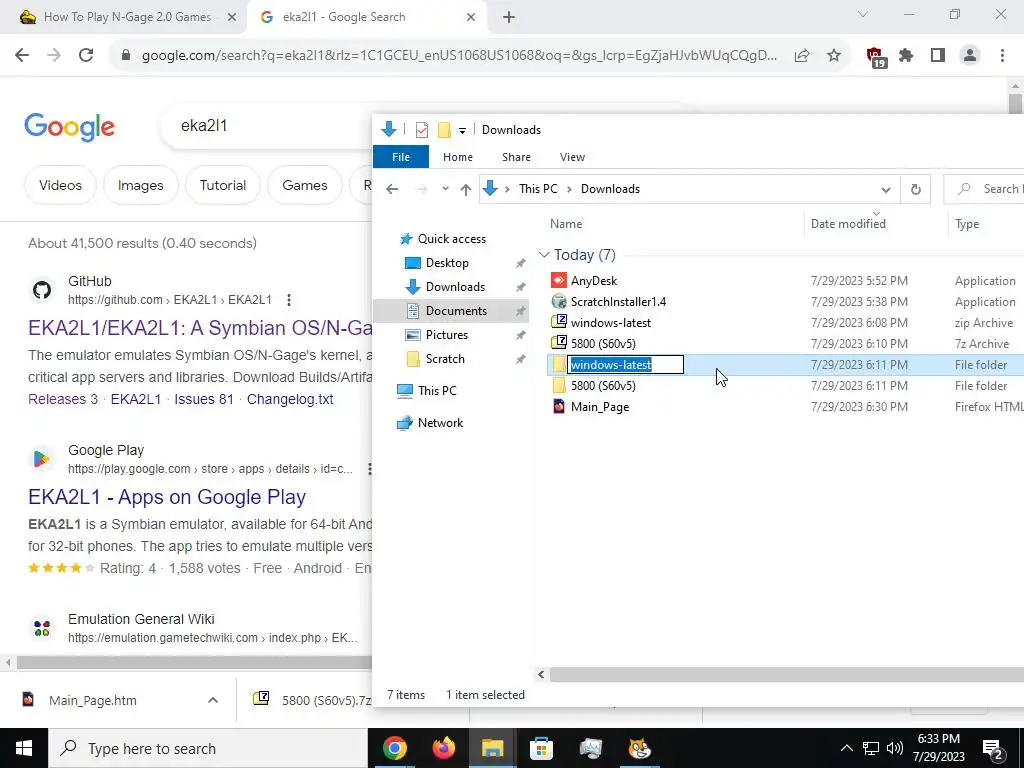The width and height of the screenshot is (1024, 768).
Task: Open Issues 81 sitelink
Action: coord(204,399)
